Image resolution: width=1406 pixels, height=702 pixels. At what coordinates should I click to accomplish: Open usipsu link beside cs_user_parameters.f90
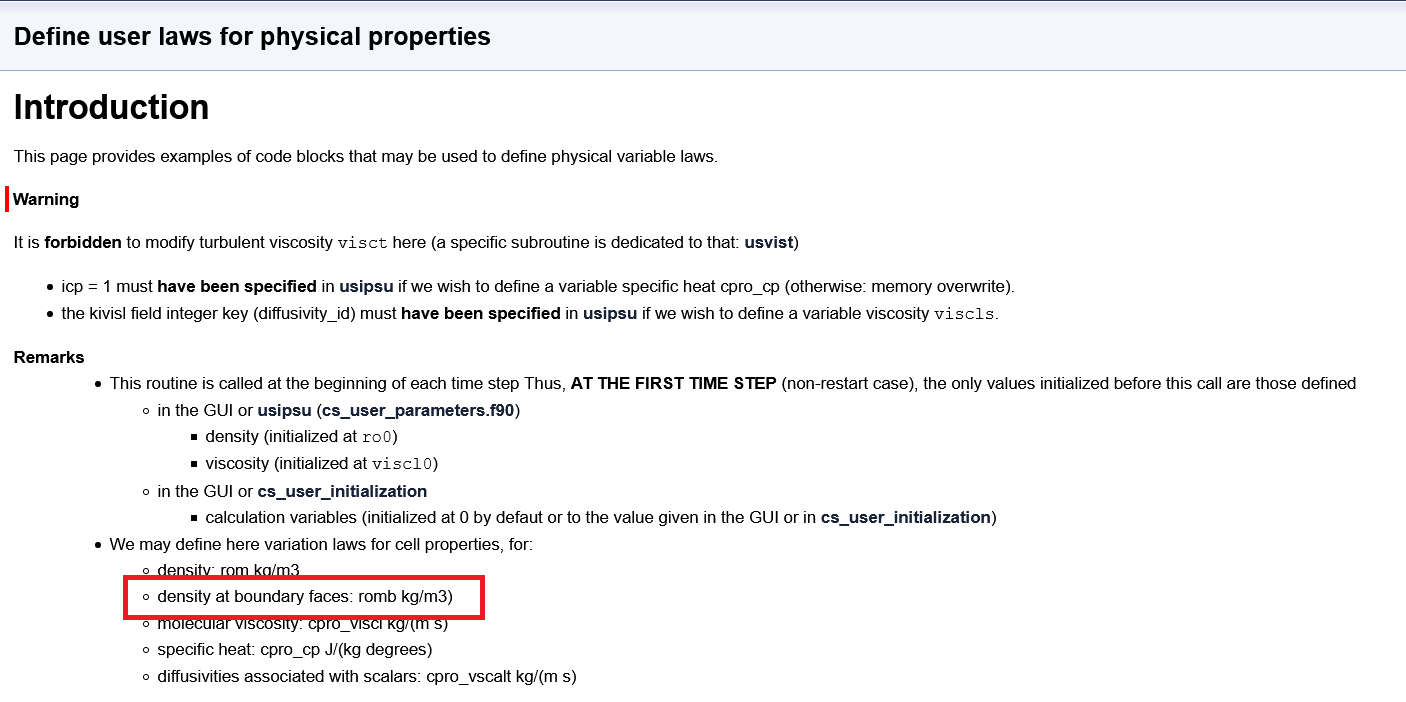click(284, 410)
